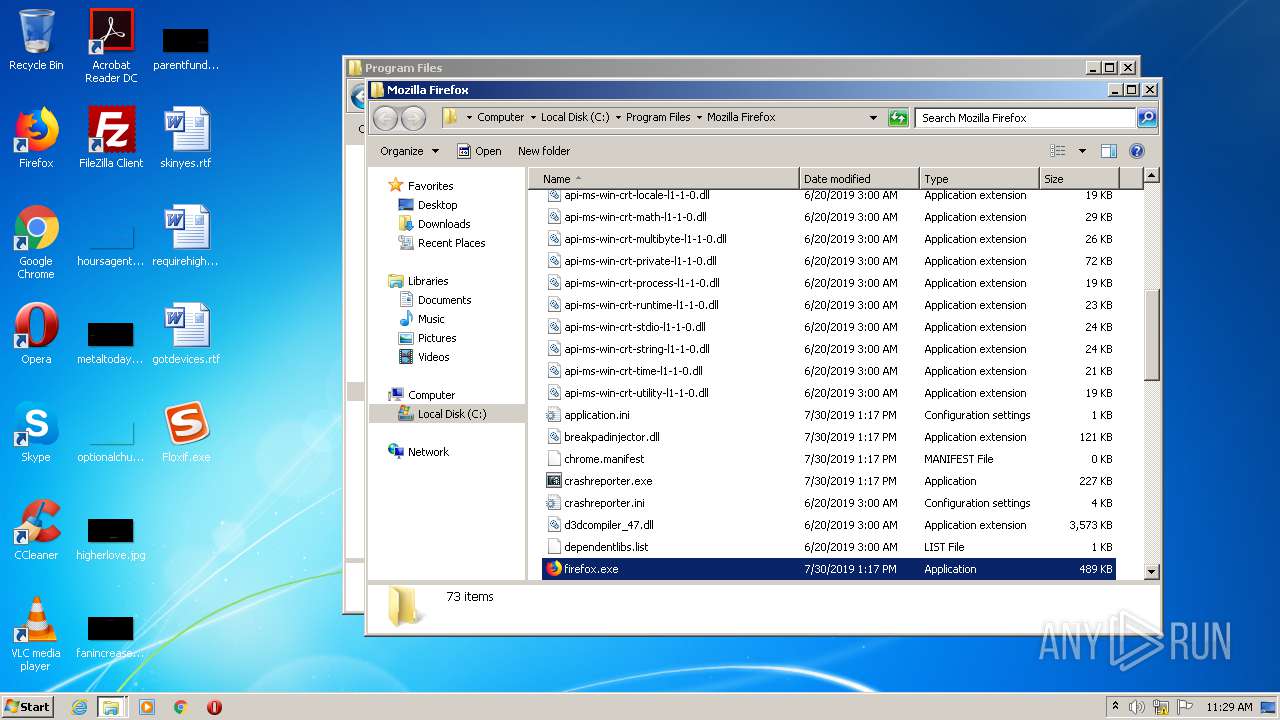Launch Acrobat Reader DC from the desktop
The width and height of the screenshot is (1280, 720).
pyautogui.click(x=111, y=46)
